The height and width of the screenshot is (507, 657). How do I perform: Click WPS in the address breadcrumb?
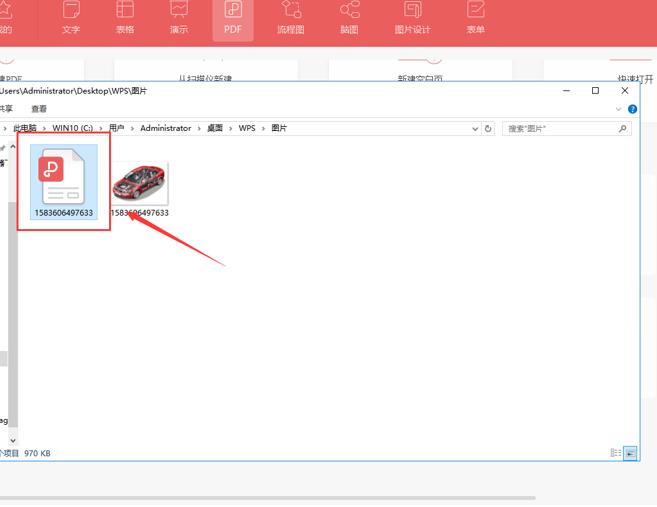[x=247, y=128]
